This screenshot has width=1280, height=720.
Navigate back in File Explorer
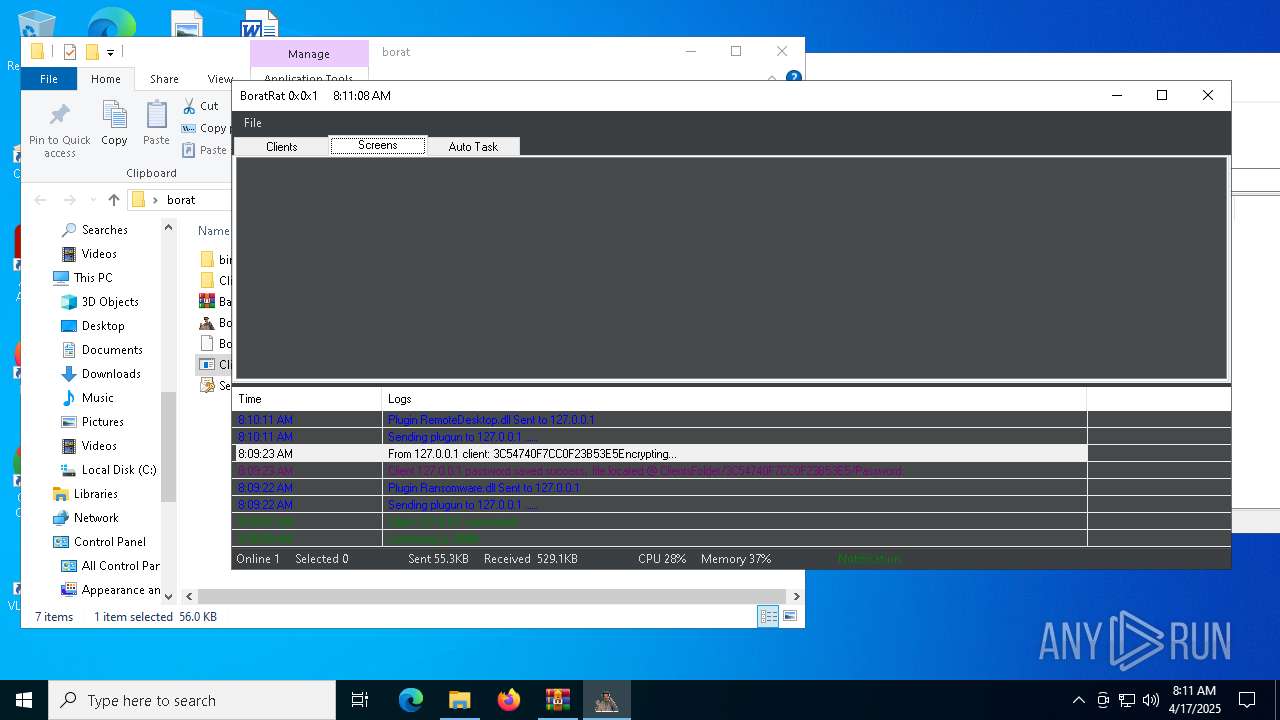41,200
